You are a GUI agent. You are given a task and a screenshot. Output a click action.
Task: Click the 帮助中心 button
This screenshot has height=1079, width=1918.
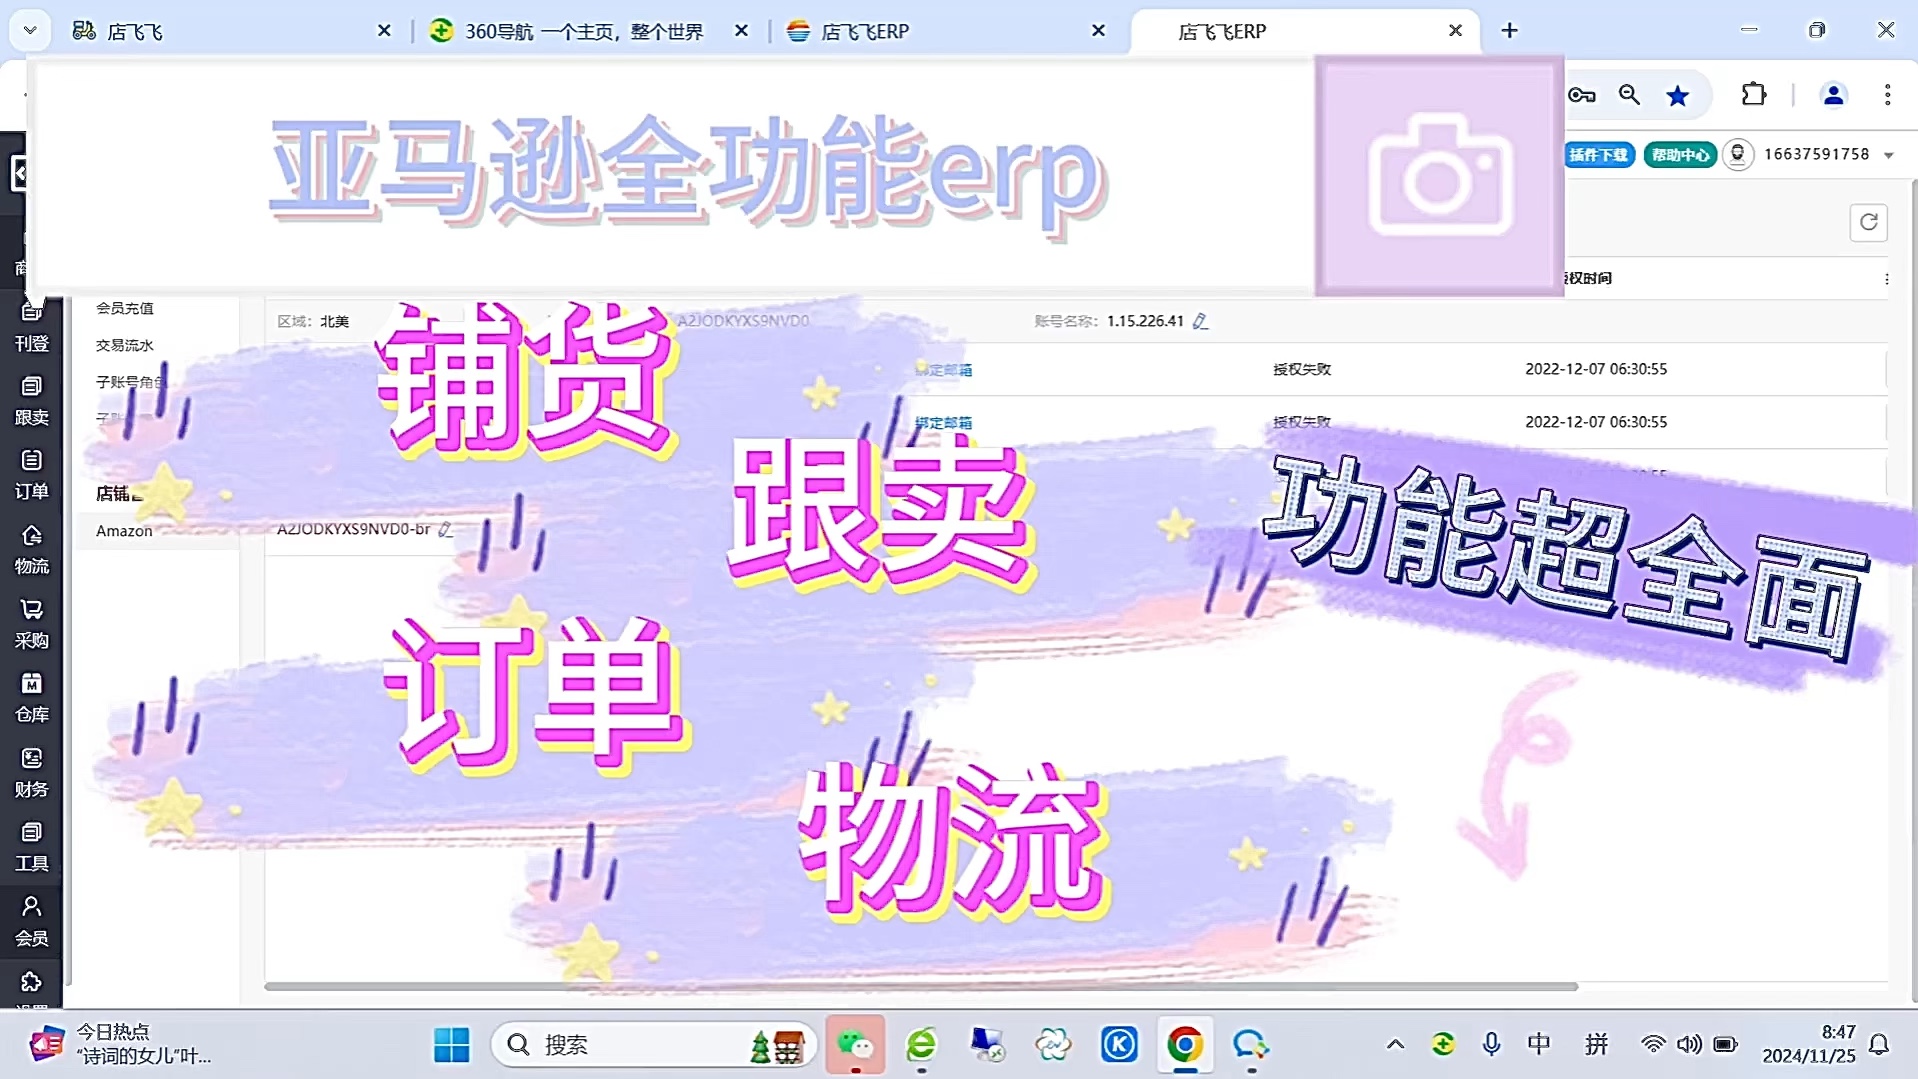point(1680,154)
